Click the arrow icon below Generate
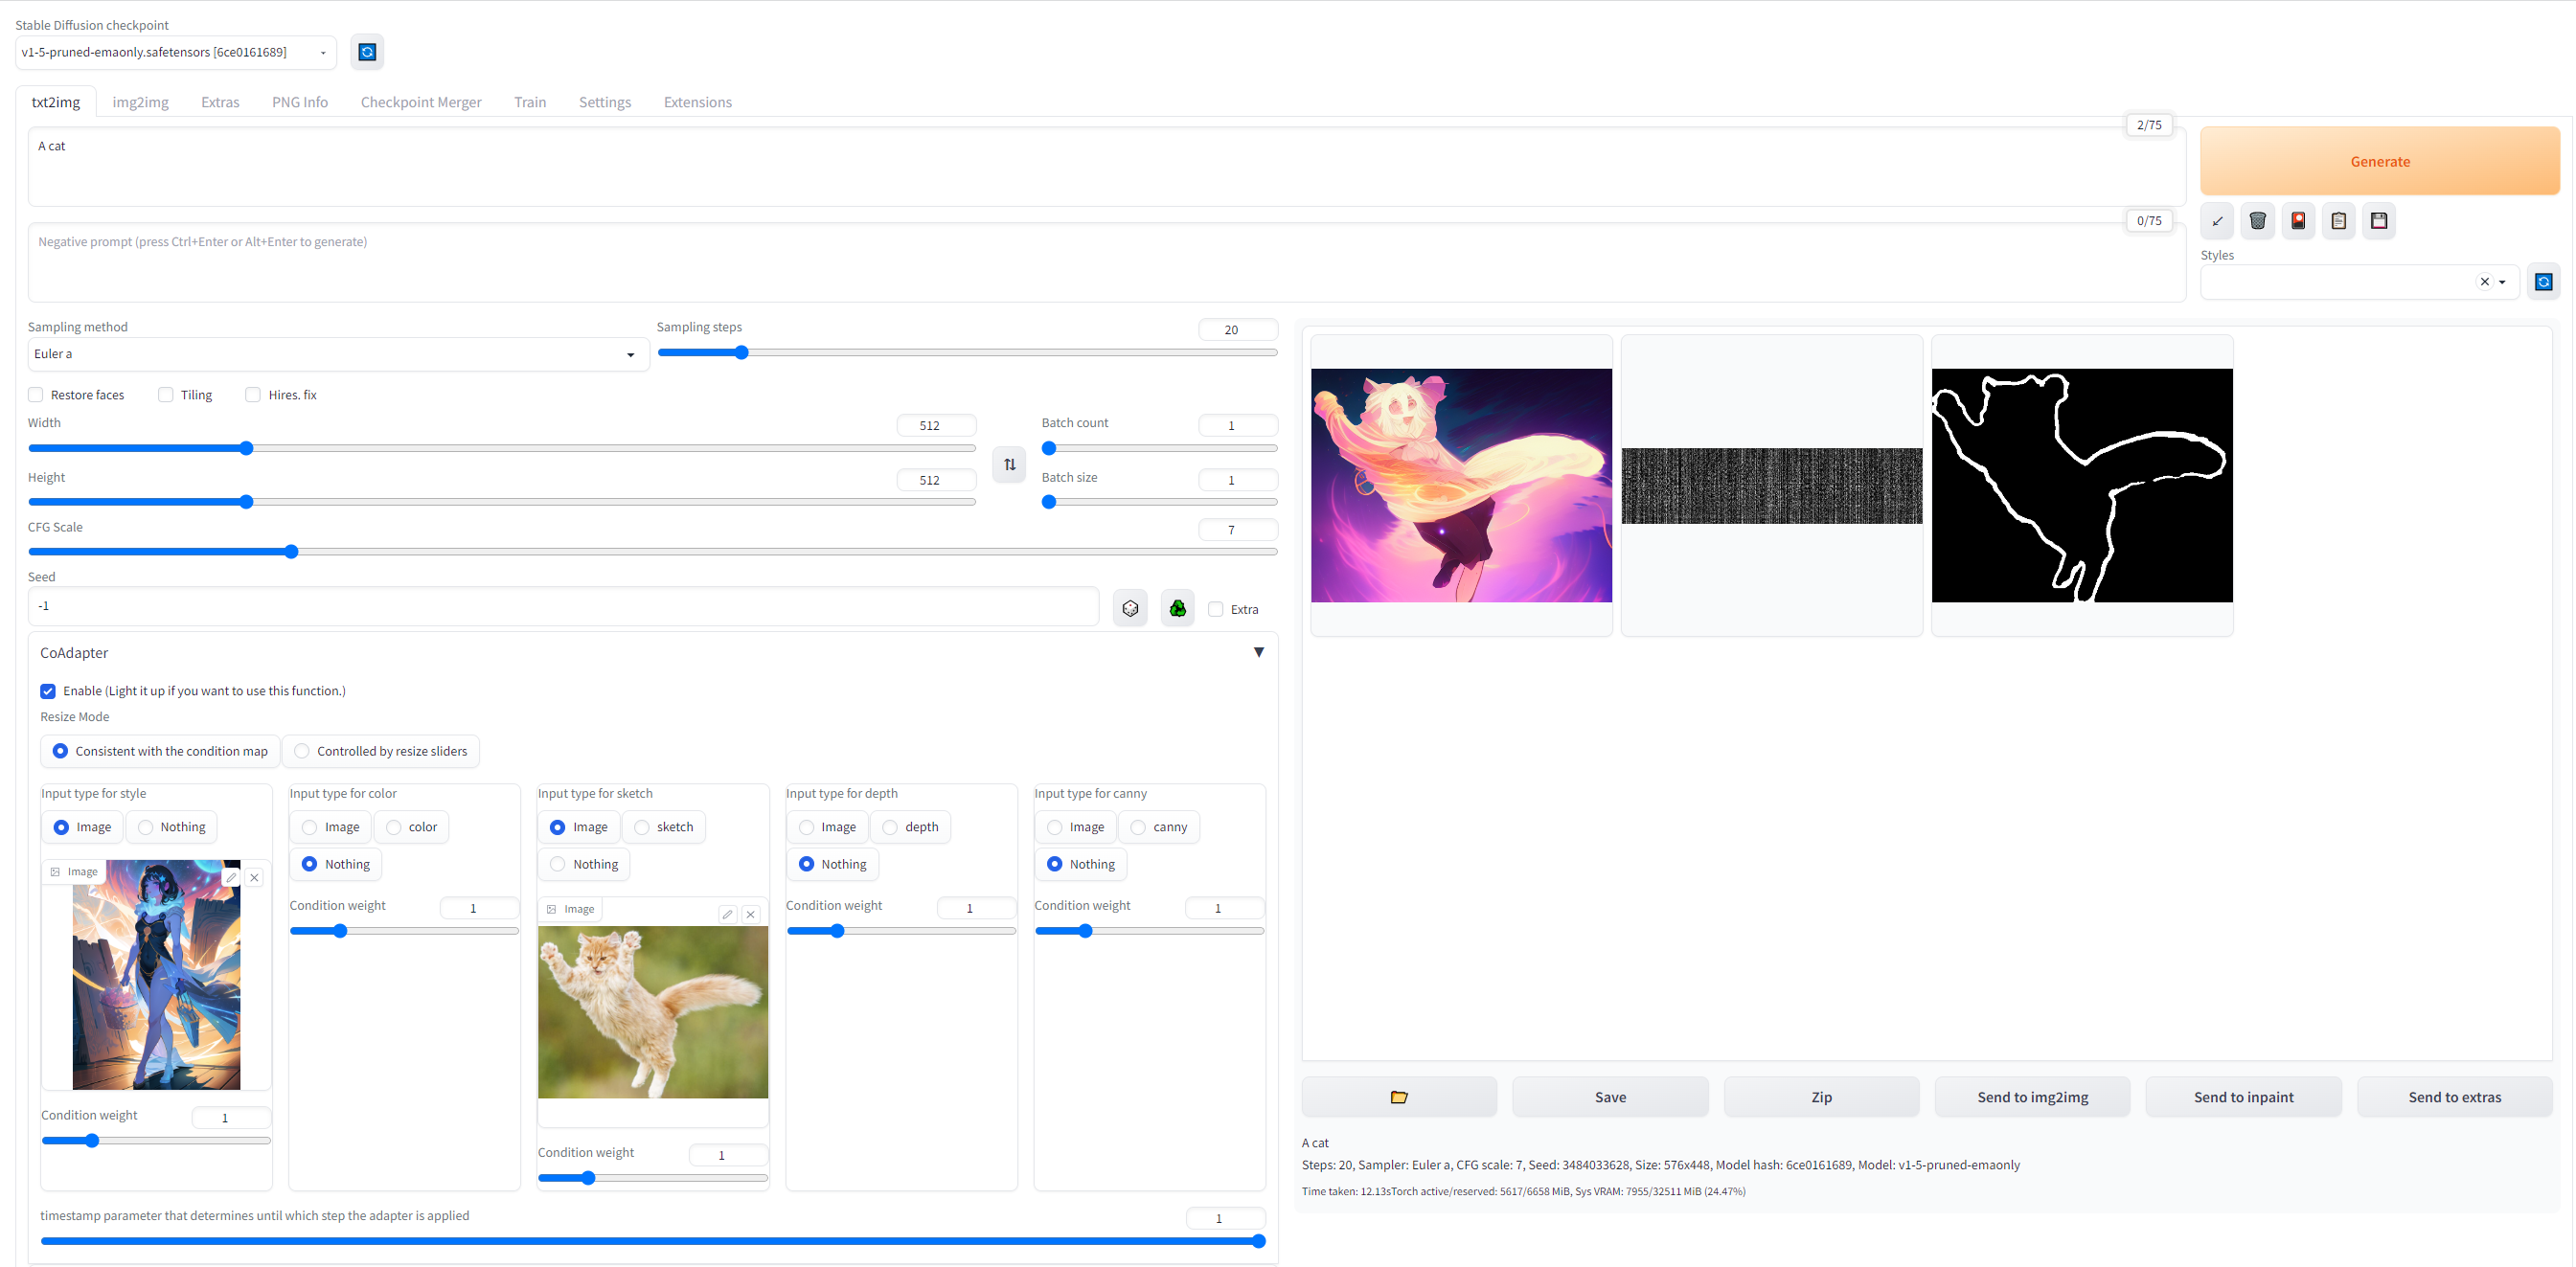2576x1267 pixels. (2217, 221)
